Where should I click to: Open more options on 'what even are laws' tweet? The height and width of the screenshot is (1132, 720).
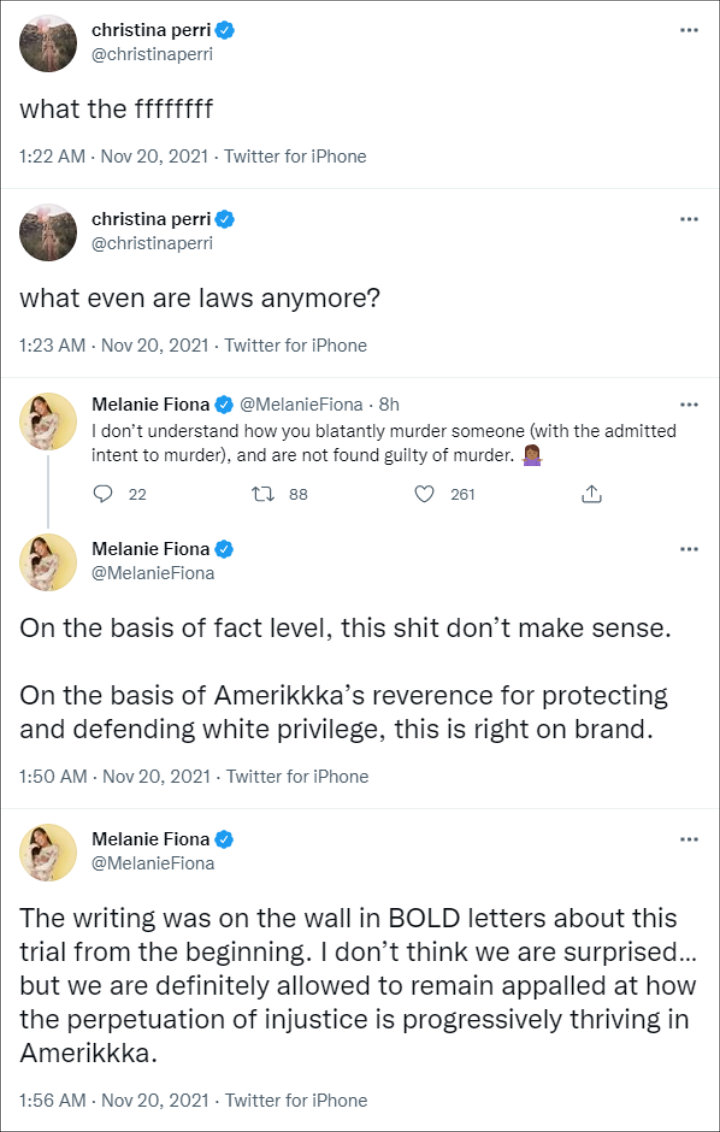[688, 219]
